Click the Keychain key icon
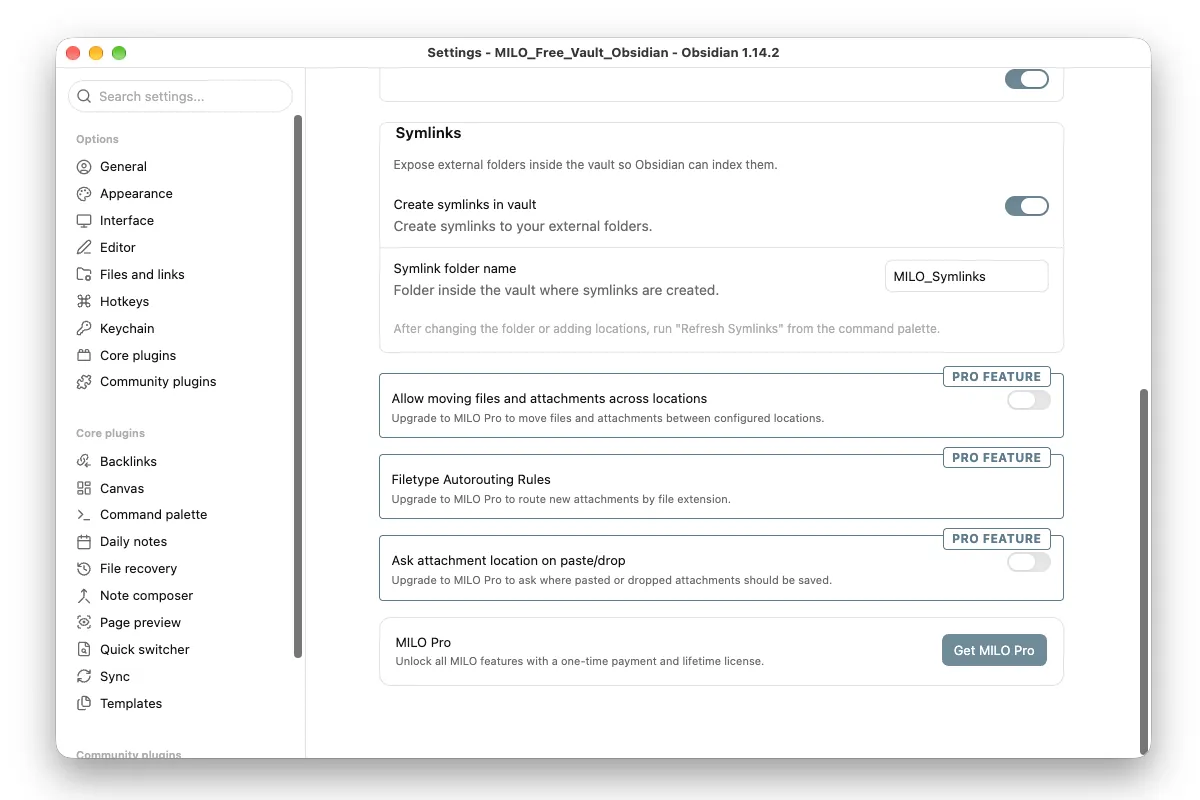This screenshot has height=800, width=1200. 84,329
